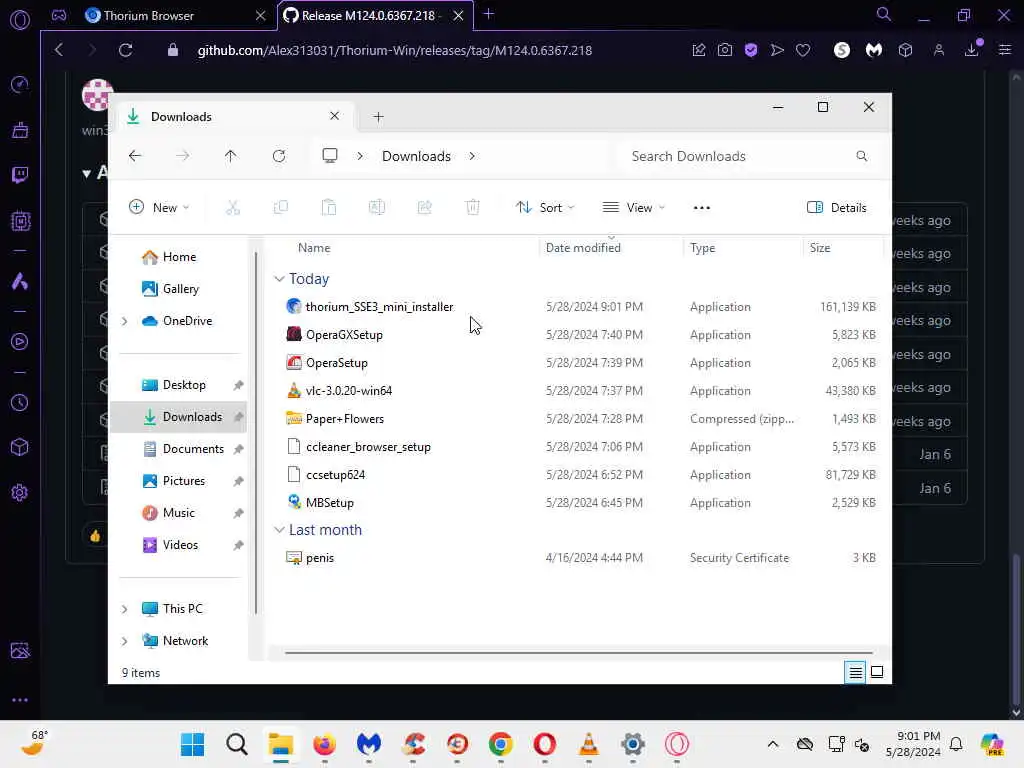Image resolution: width=1024 pixels, height=768 pixels.
Task: Go up one folder level
Action: click(x=231, y=156)
